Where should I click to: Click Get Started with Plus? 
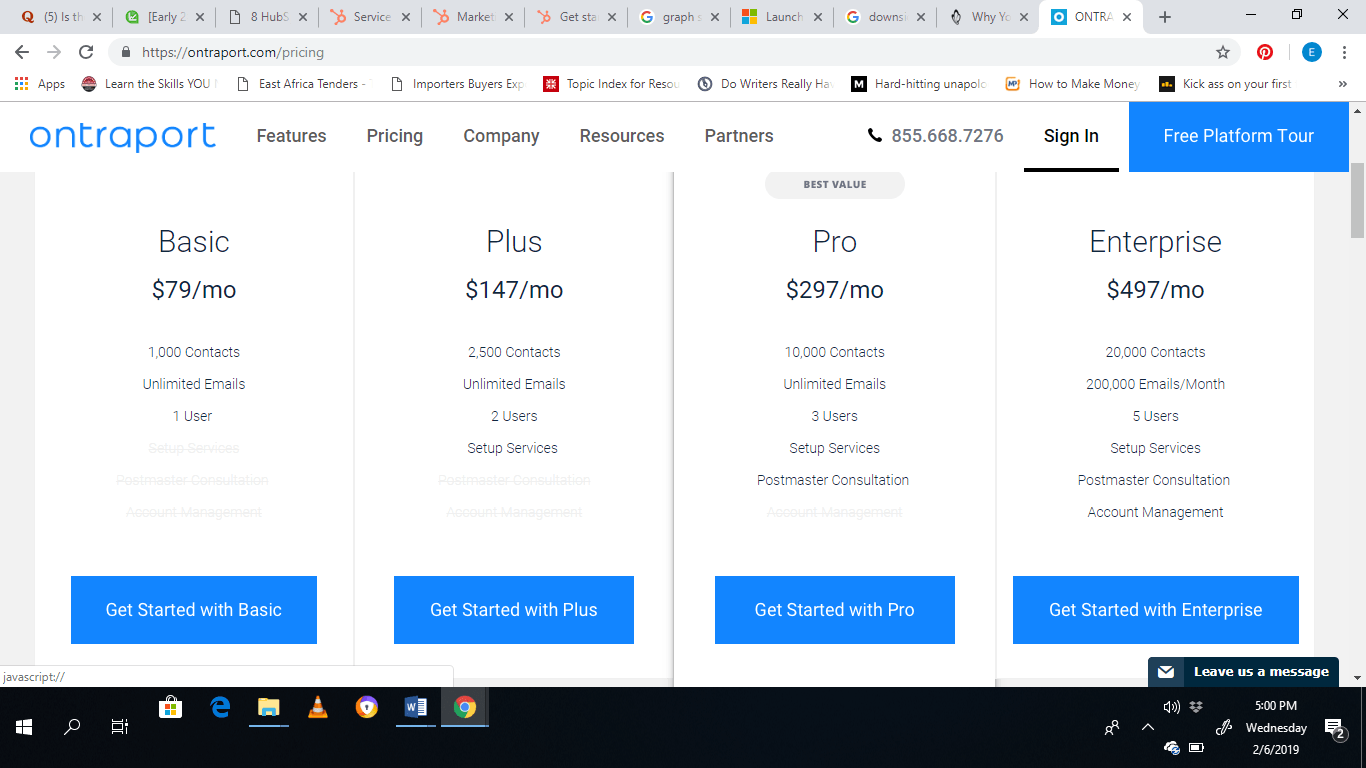(514, 610)
